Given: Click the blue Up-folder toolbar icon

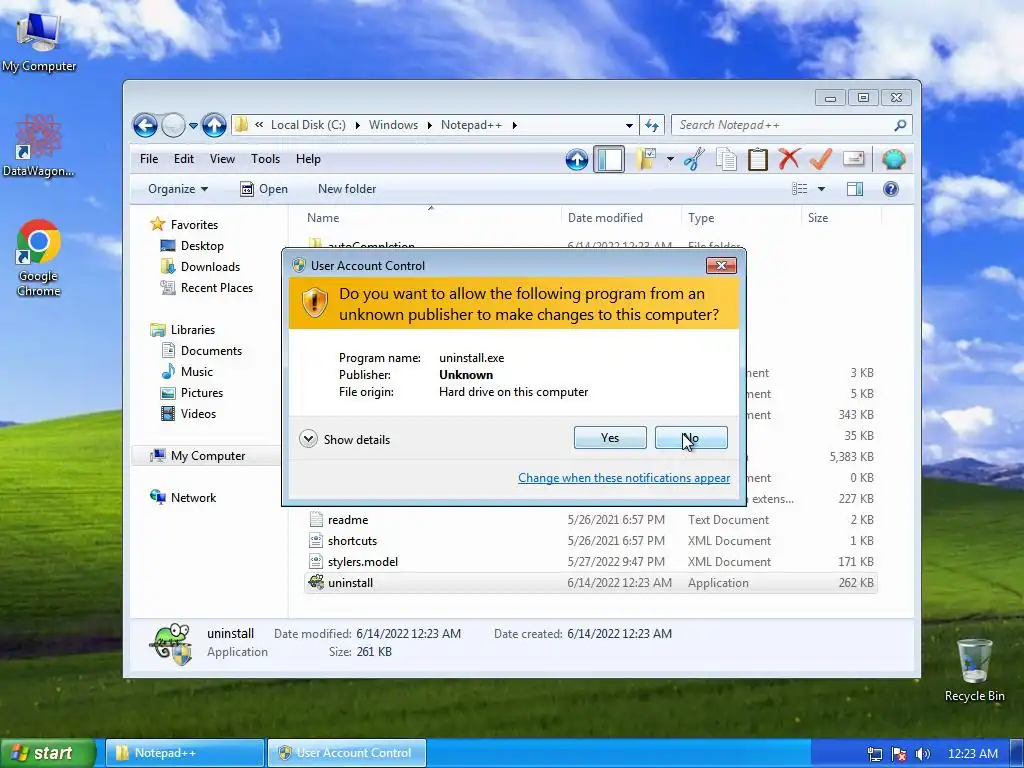Looking at the screenshot, I should tap(577, 159).
